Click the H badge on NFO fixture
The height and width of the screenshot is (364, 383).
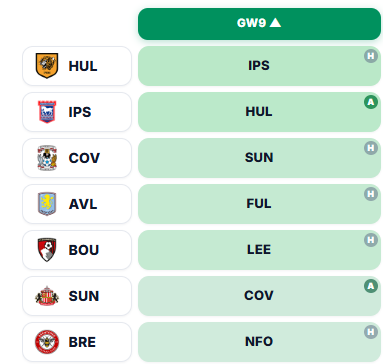click(371, 332)
